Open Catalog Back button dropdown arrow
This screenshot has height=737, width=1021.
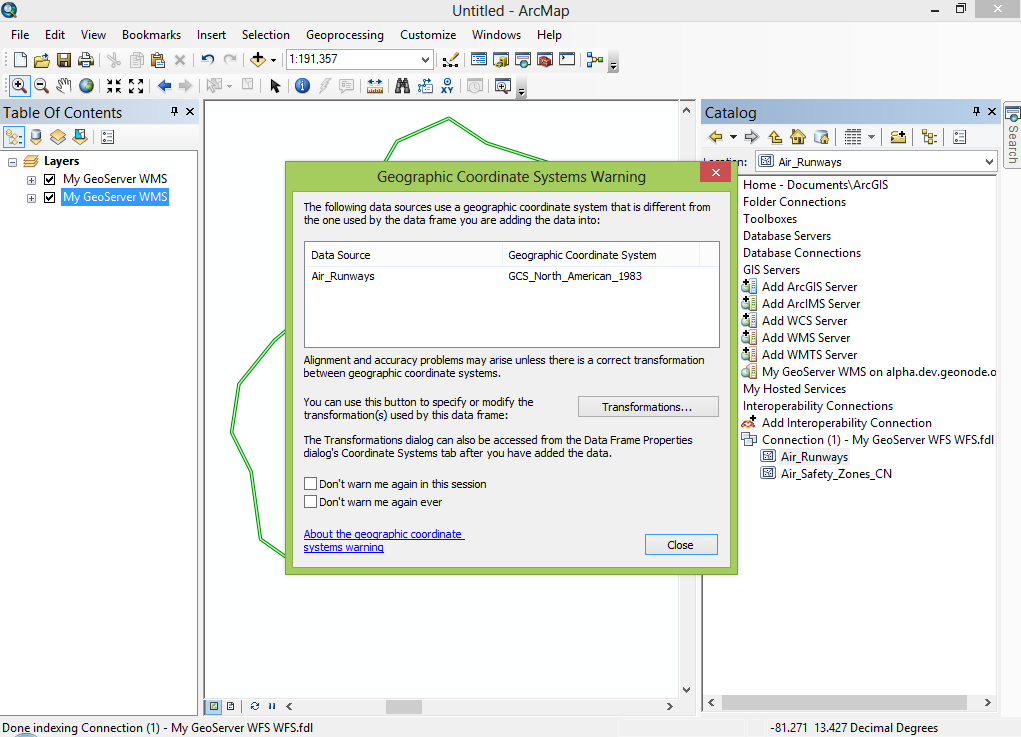[733, 137]
